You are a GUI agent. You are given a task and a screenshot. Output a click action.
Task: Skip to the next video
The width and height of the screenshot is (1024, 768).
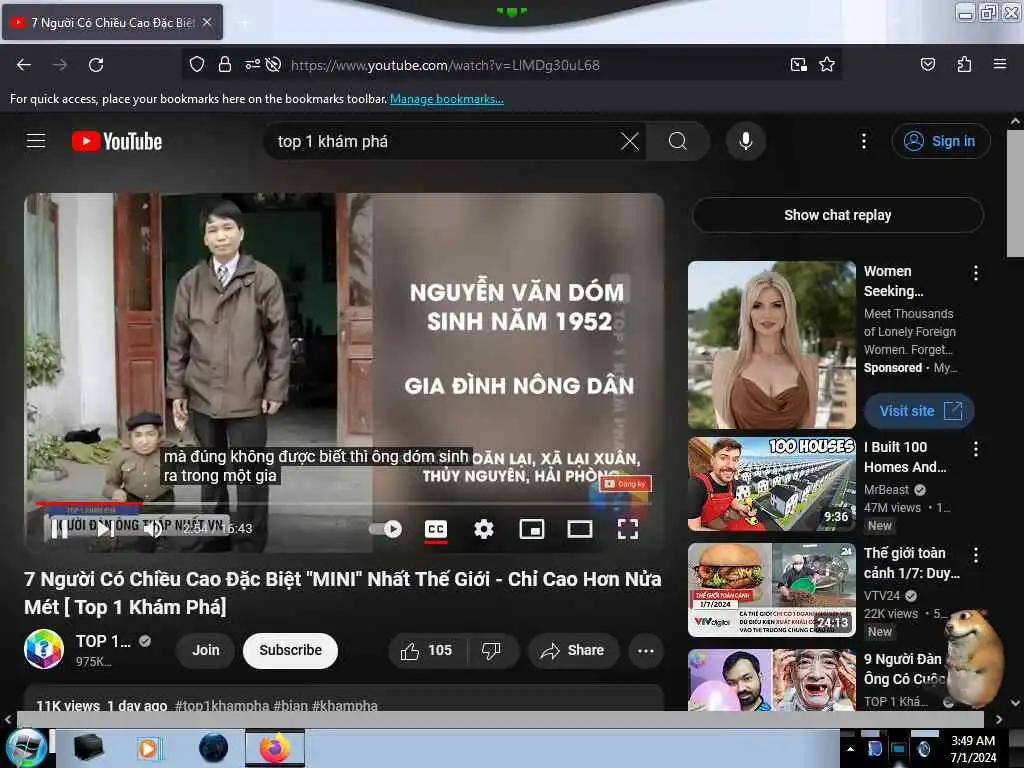tap(106, 529)
